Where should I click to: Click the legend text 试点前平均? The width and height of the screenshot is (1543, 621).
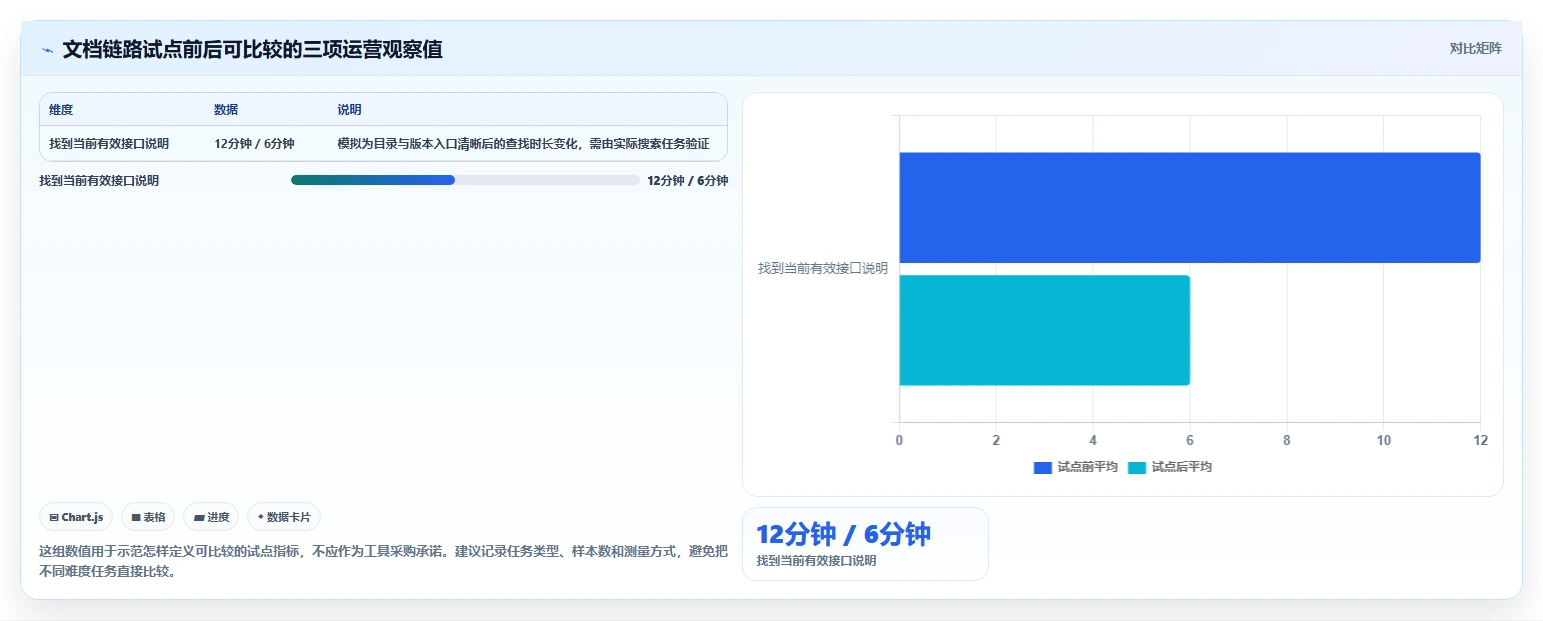tap(1087, 467)
